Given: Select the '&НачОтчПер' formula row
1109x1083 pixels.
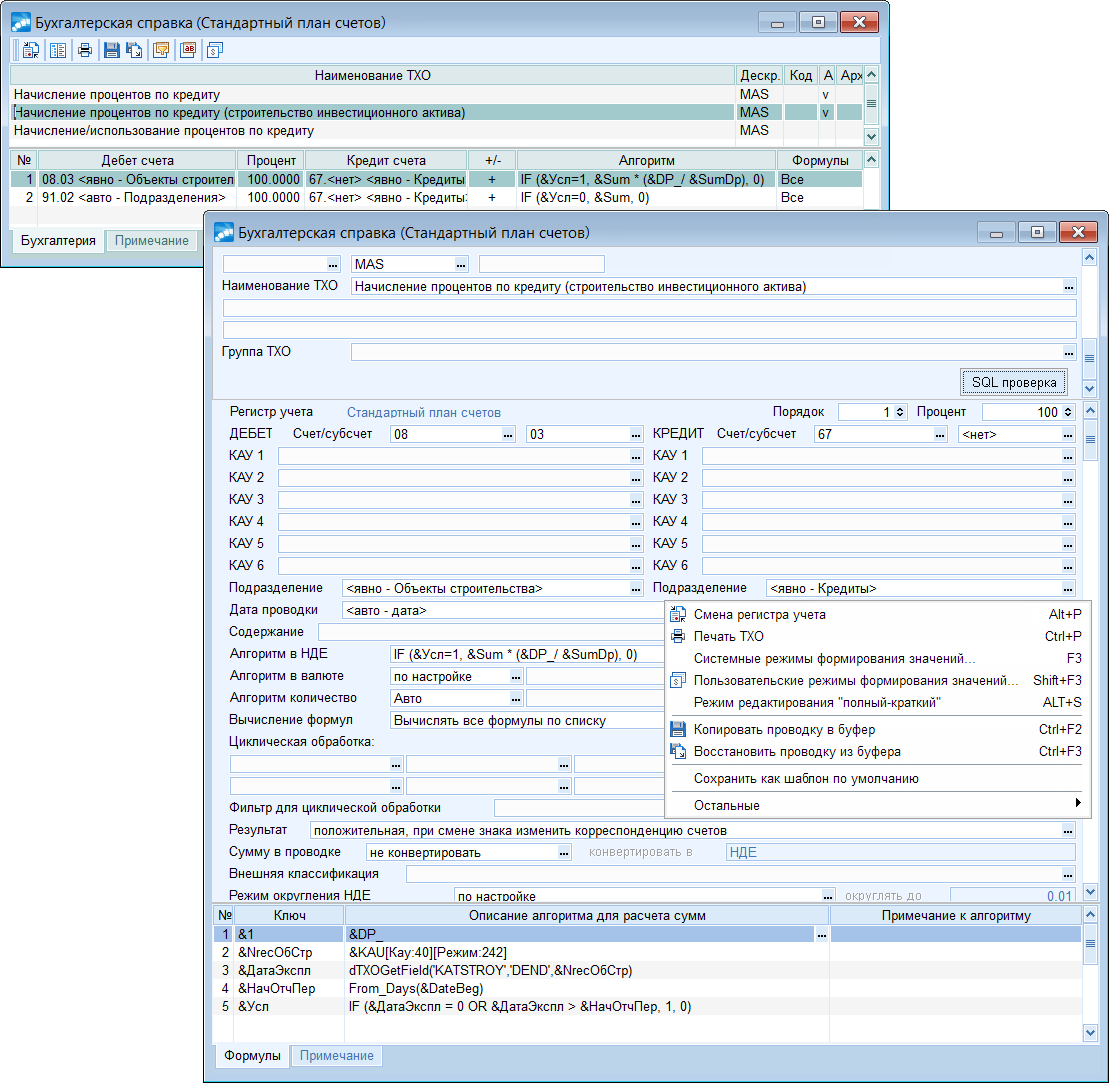Looking at the screenshot, I should click(647, 989).
